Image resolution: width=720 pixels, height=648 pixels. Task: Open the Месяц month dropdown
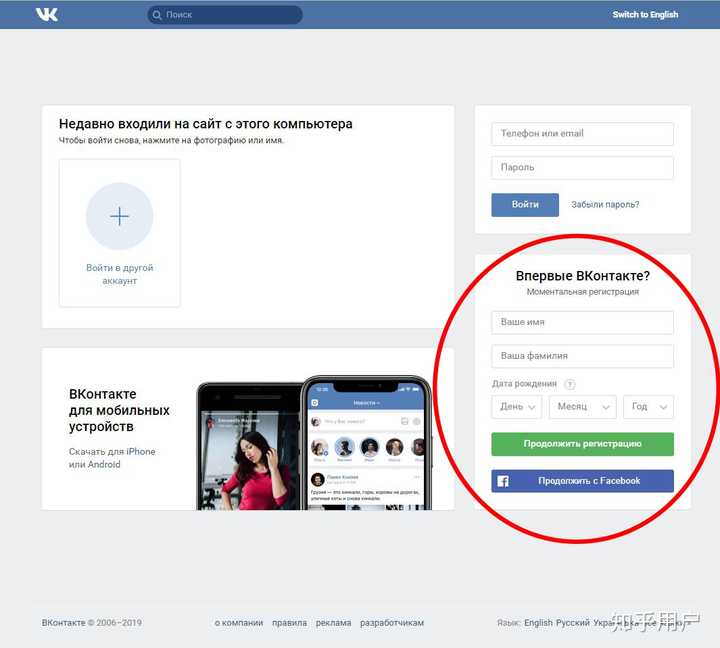pos(583,407)
